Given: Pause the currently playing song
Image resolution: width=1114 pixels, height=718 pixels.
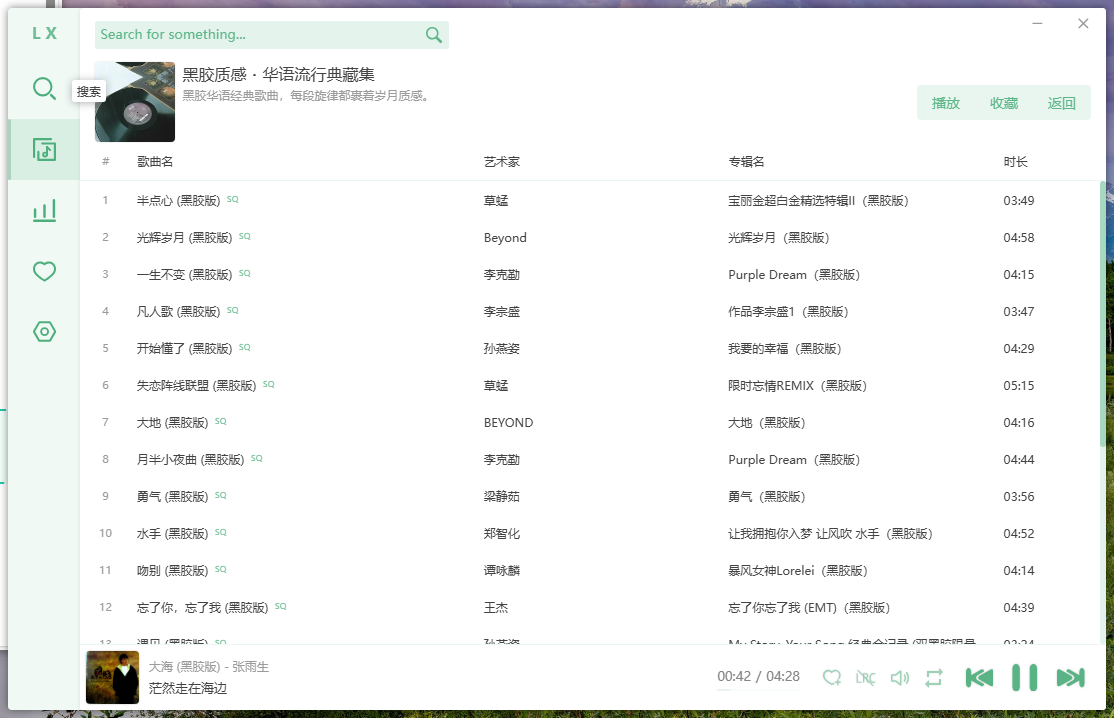Looking at the screenshot, I should 1023,677.
